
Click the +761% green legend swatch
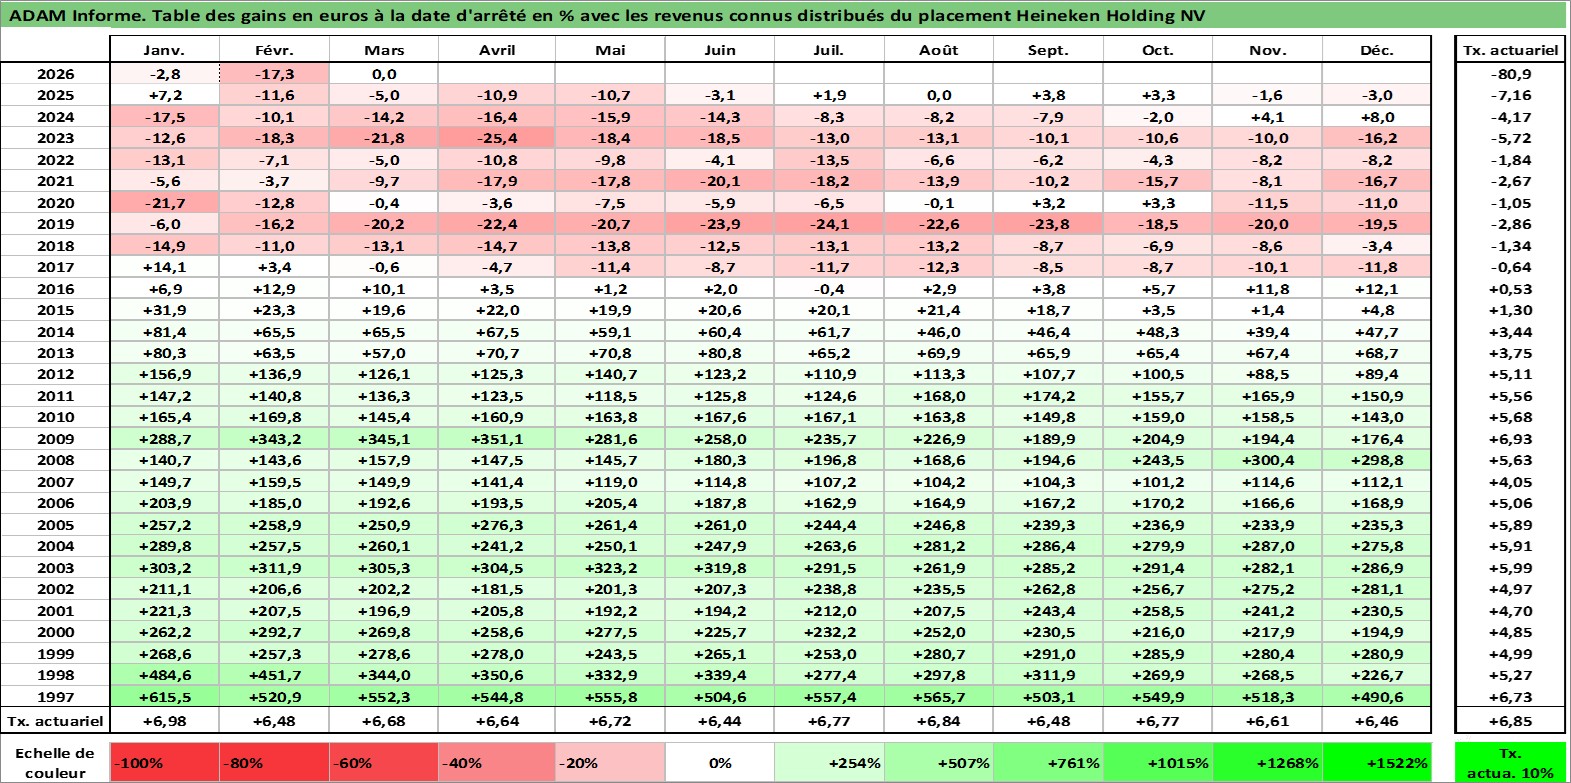click(1048, 762)
